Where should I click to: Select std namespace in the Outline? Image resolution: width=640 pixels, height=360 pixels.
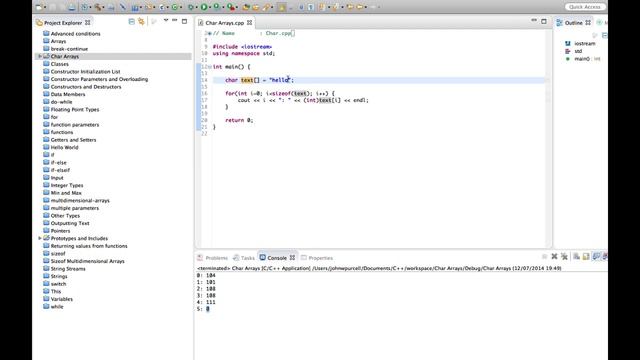point(578,51)
